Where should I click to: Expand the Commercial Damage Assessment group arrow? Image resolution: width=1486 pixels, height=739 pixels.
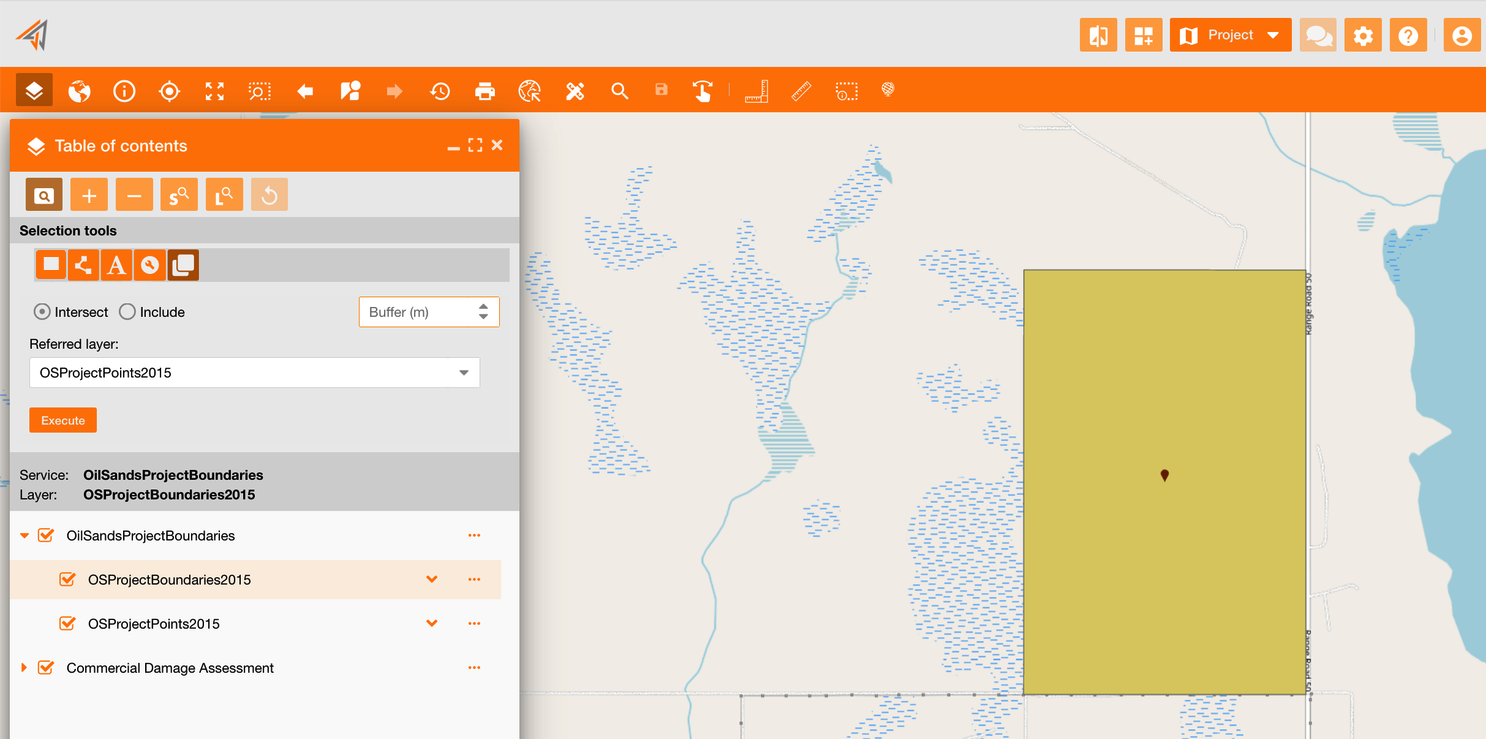pos(24,668)
